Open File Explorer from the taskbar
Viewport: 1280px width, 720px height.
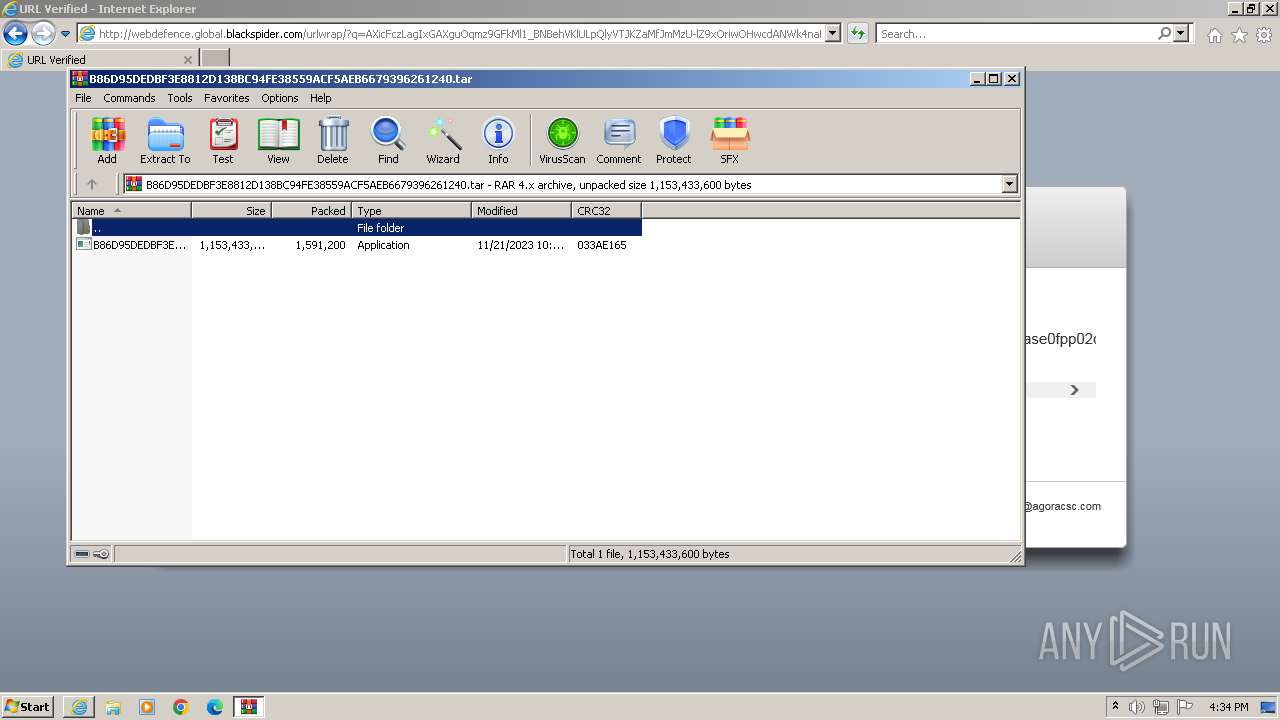pos(113,707)
